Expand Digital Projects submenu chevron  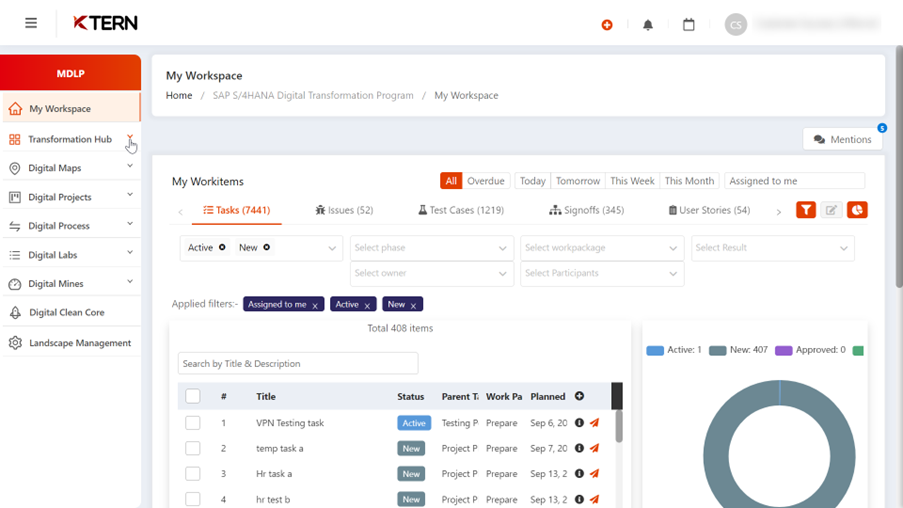click(130, 195)
